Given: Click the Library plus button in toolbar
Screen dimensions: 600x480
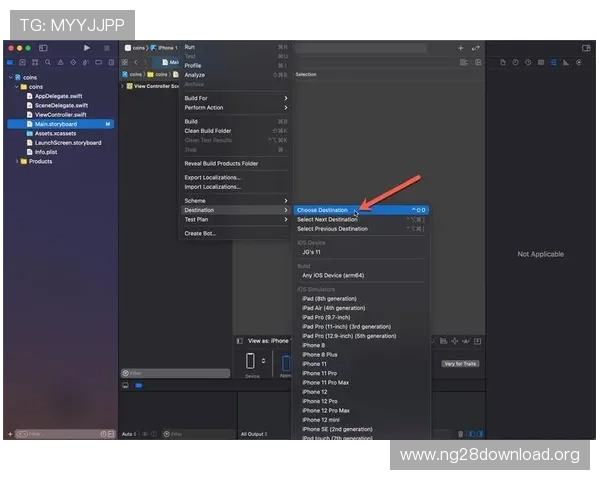Looking at the screenshot, I should tap(460, 47).
